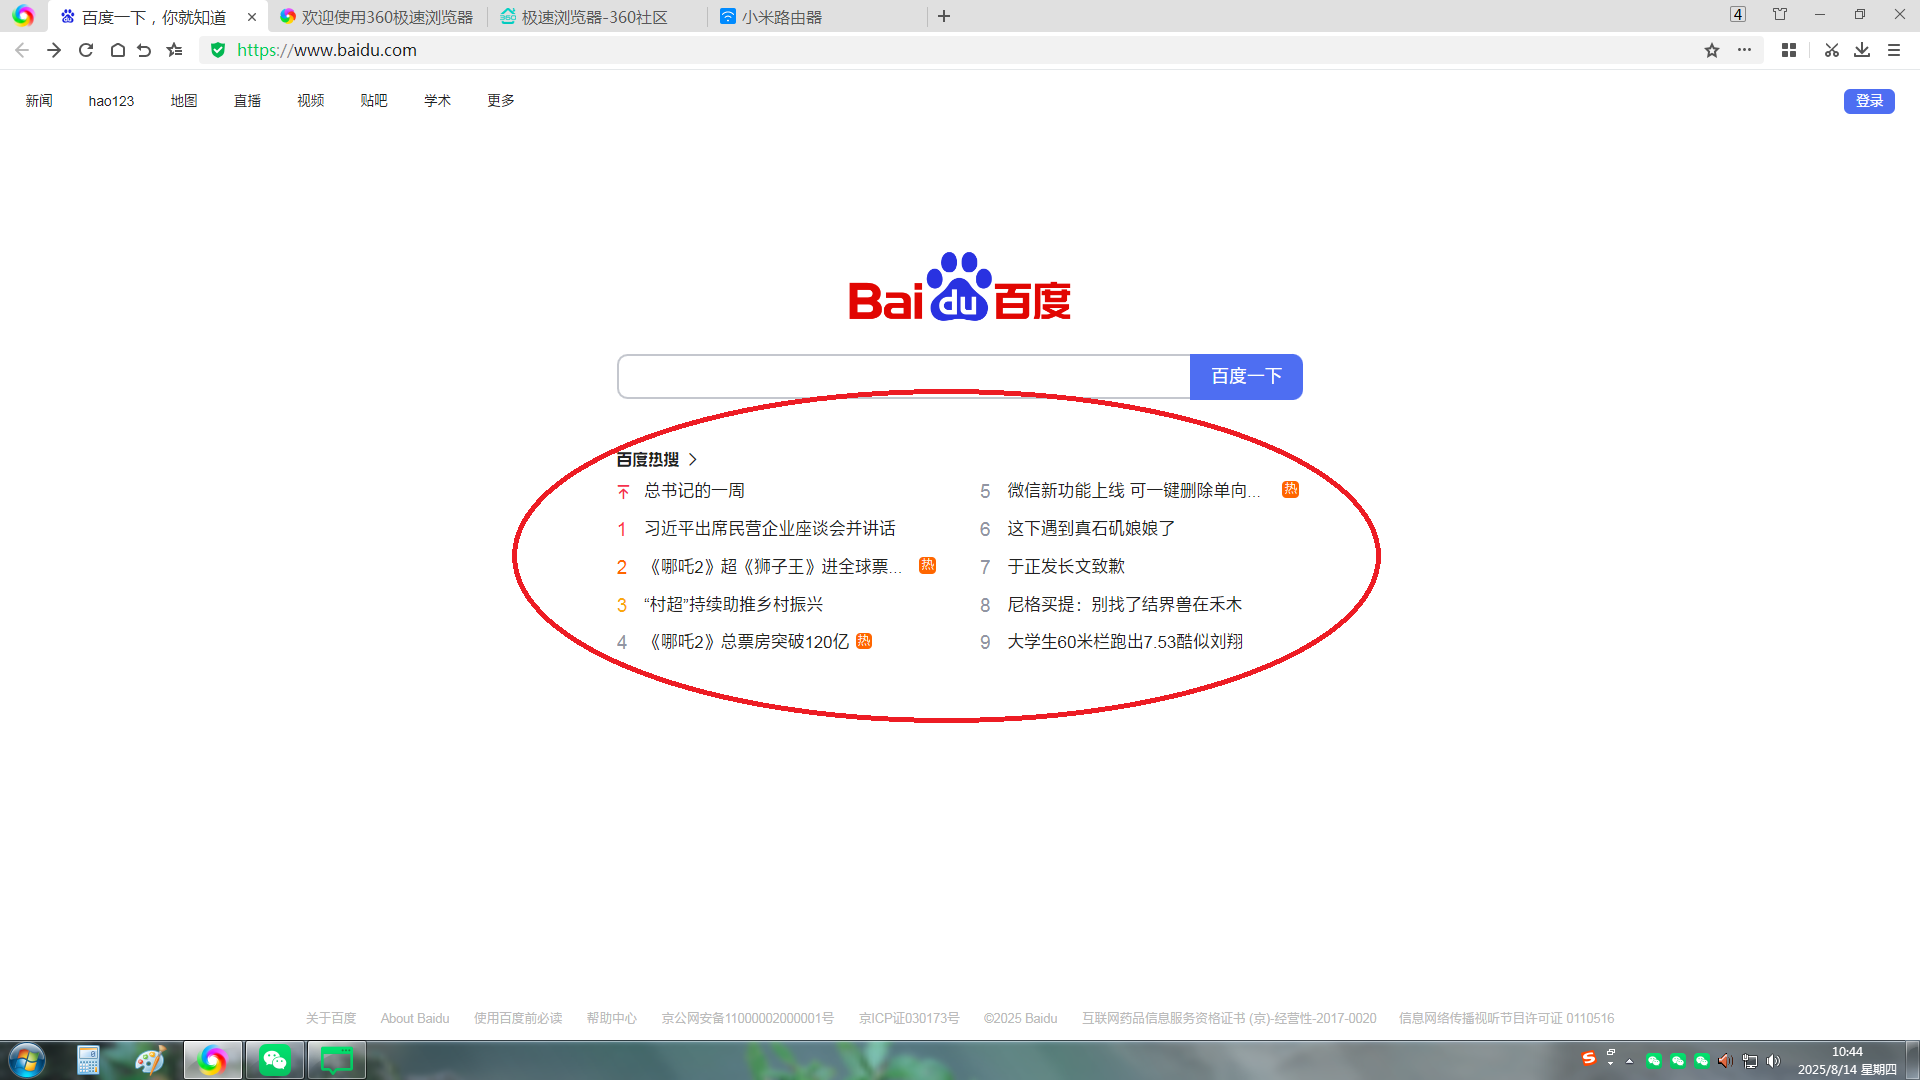Switch to 欢迎使用360极速浏览器 tab
The image size is (1920, 1080).
pyautogui.click(x=377, y=17)
